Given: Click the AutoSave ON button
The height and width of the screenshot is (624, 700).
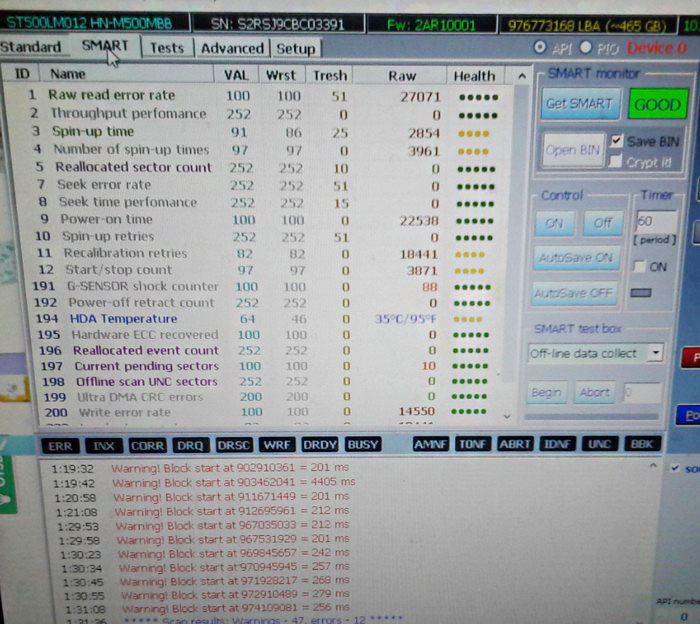Looking at the screenshot, I should (574, 258).
